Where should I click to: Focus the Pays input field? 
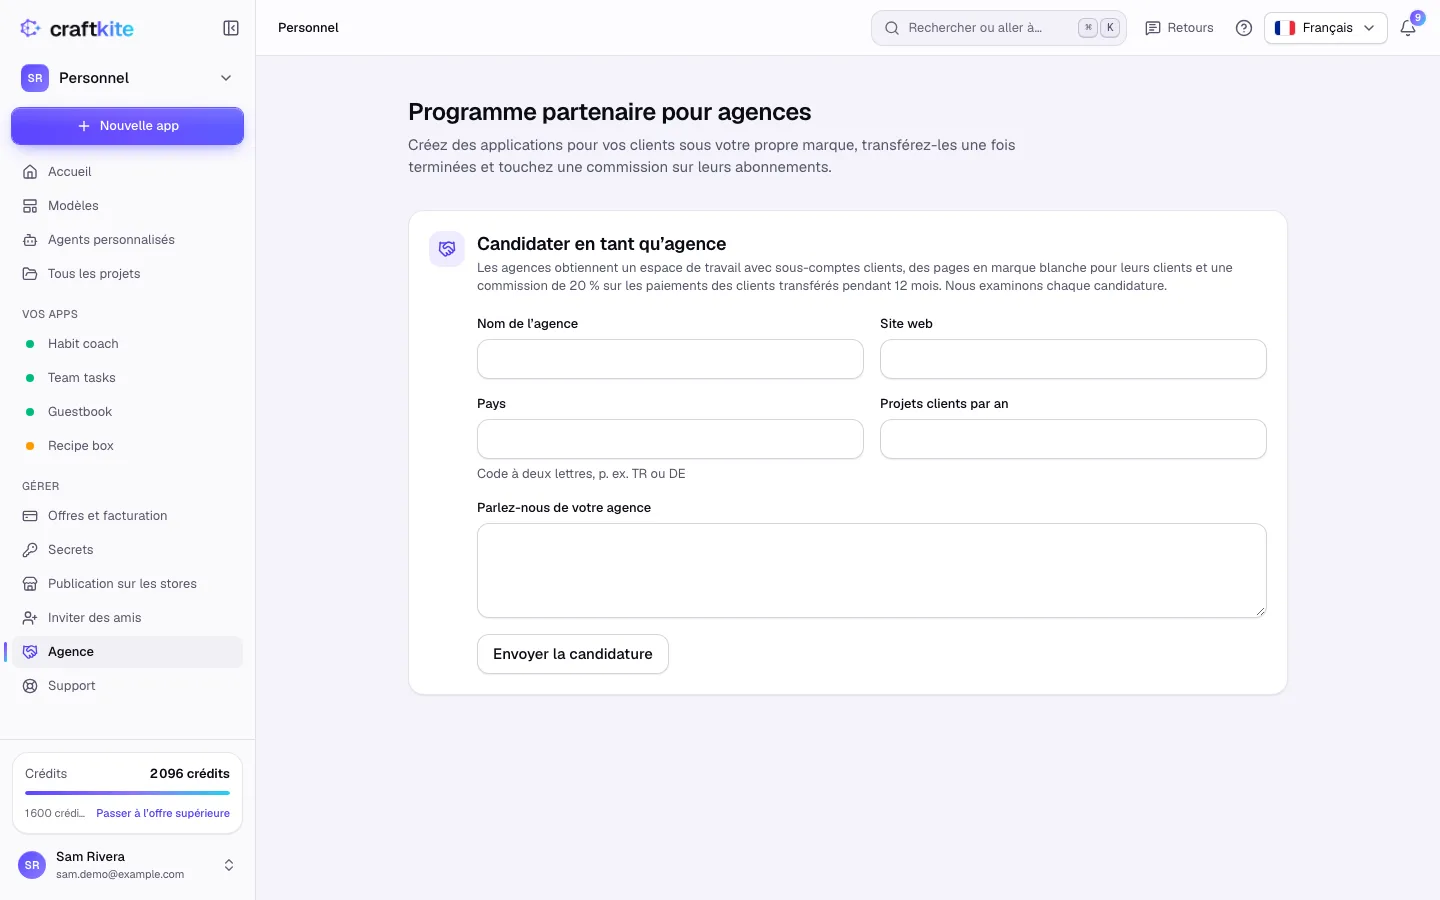coord(670,439)
